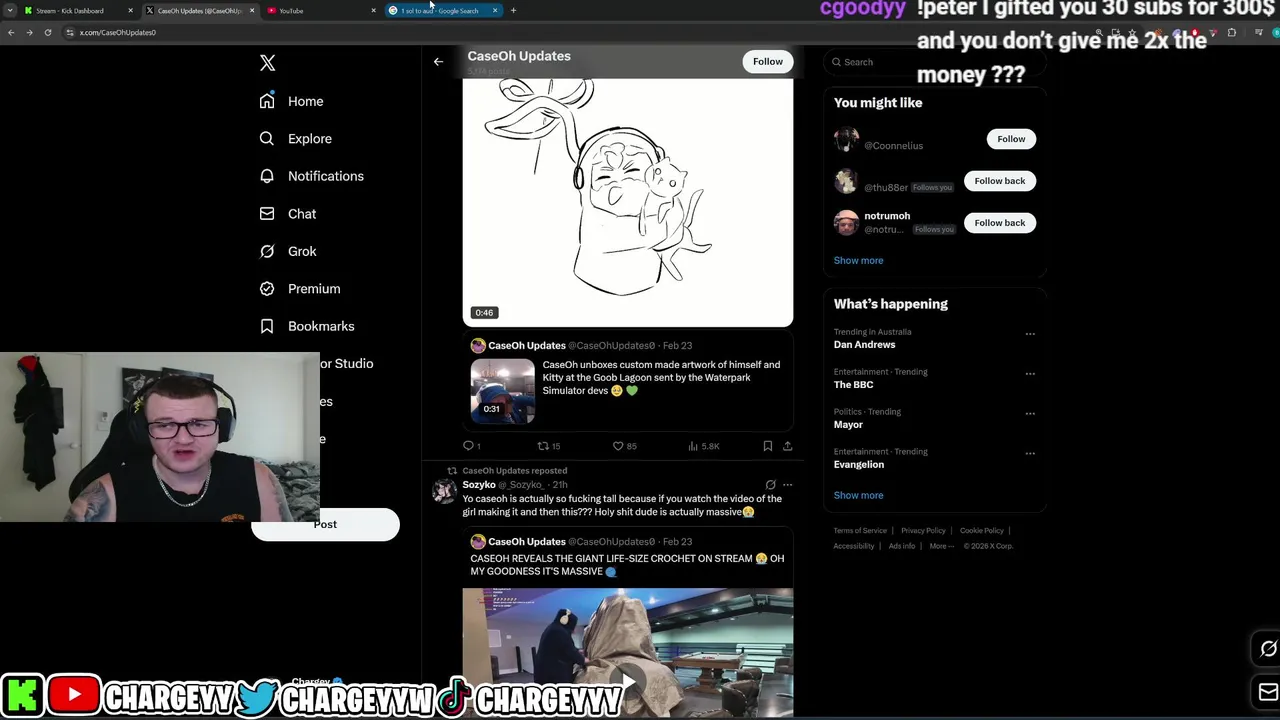Image resolution: width=1280 pixels, height=720 pixels.
Task: Click the X logo icon in sidebar
Action: click(267, 63)
